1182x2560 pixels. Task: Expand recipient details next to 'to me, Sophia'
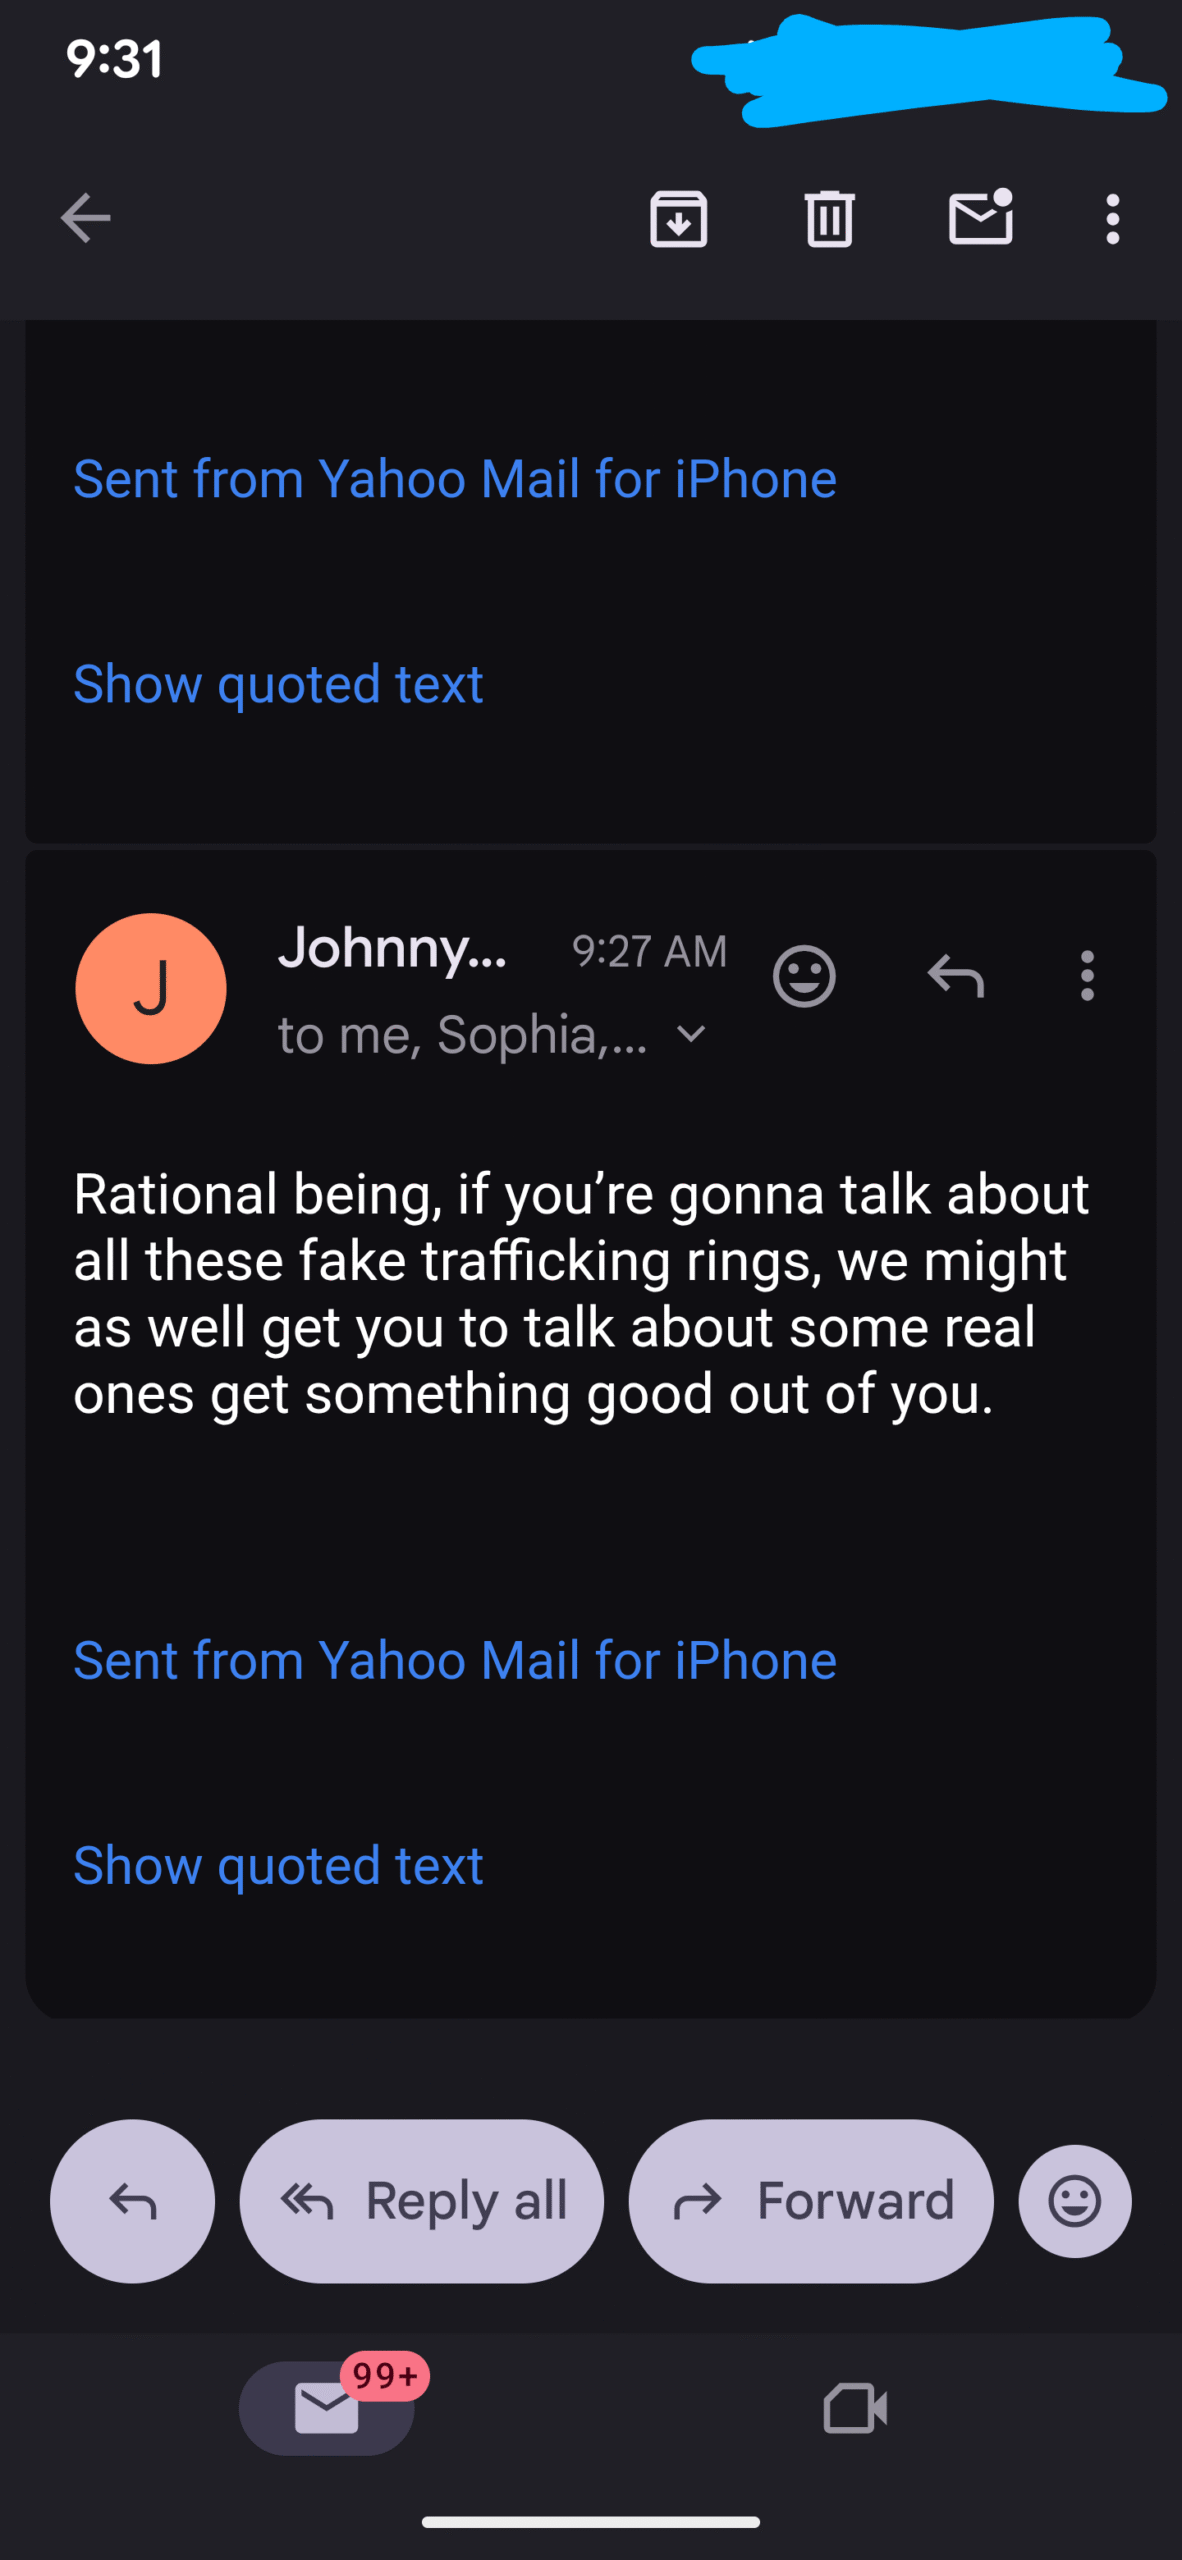691,1034
